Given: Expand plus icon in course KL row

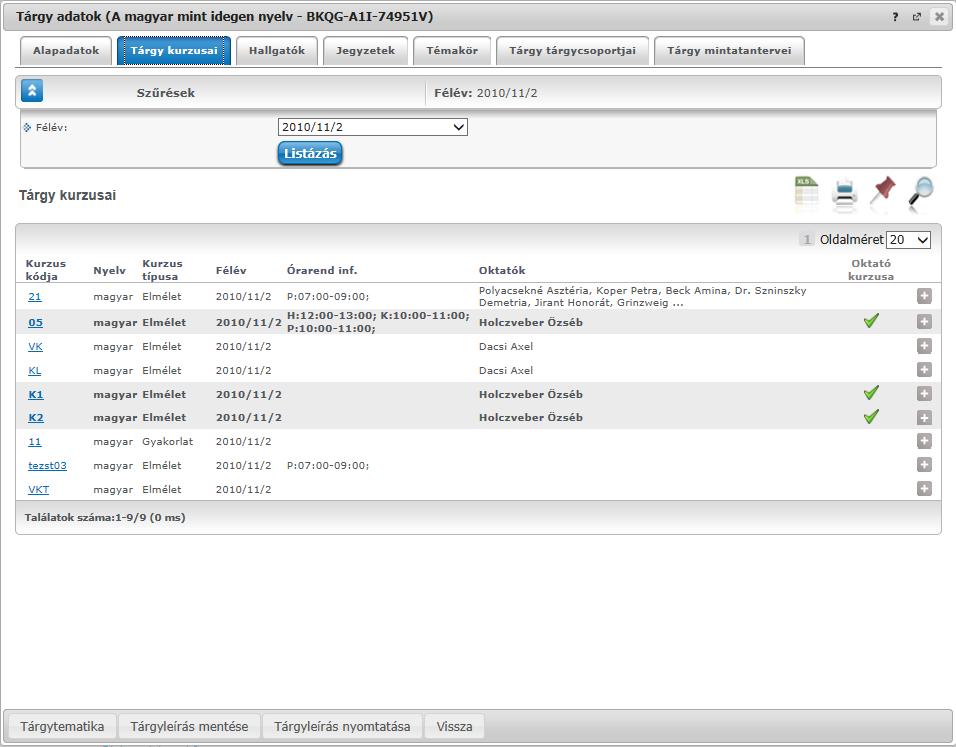Looking at the screenshot, I should pos(924,370).
